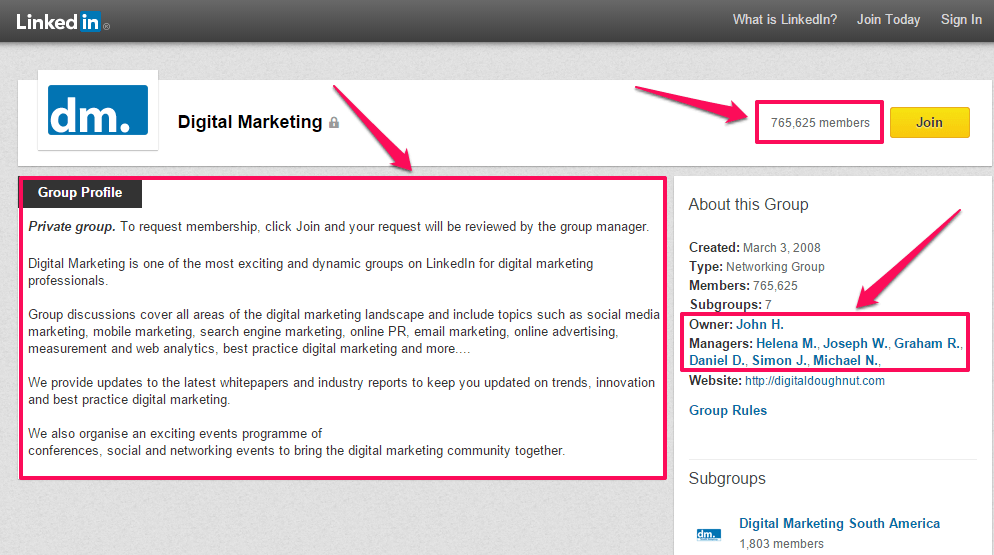This screenshot has height=555, width=994.
Task: Visit the digitaldoughnut.com website link
Action: 815,381
